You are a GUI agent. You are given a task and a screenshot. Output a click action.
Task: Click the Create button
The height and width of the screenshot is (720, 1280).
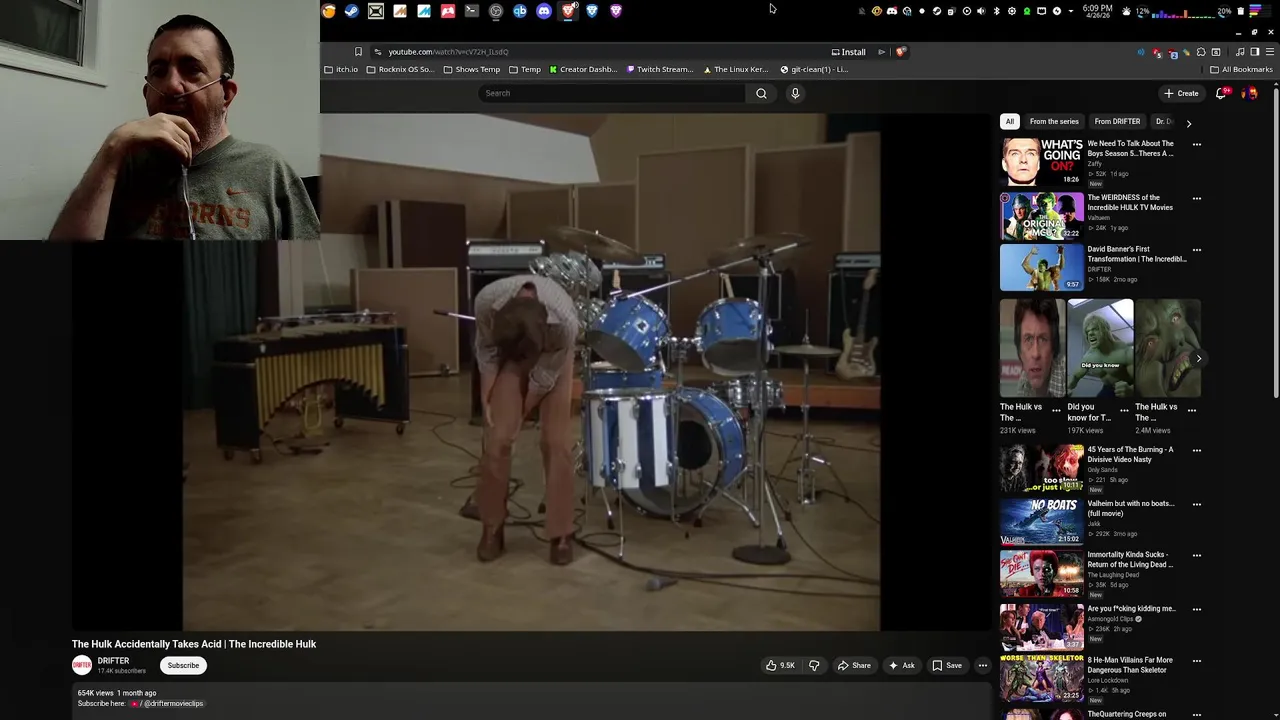click(x=1181, y=93)
